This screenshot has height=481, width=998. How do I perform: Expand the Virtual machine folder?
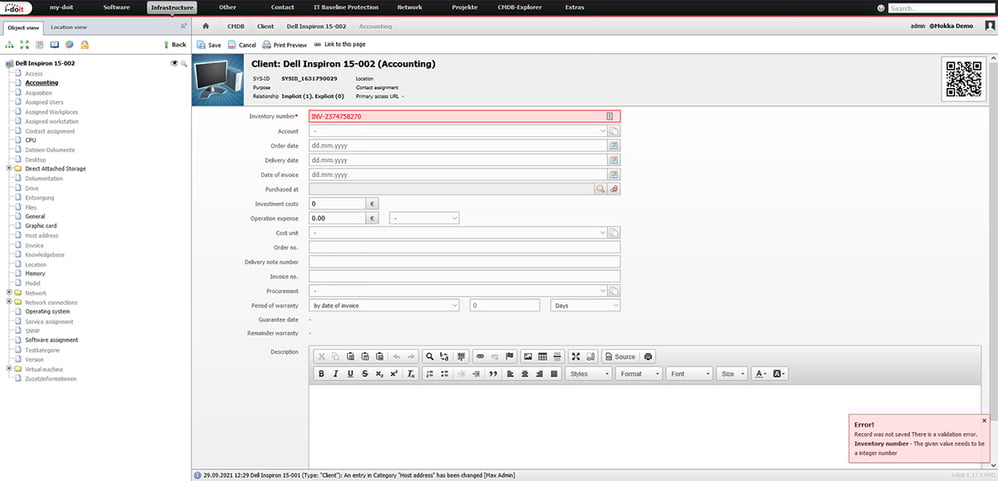[9, 369]
